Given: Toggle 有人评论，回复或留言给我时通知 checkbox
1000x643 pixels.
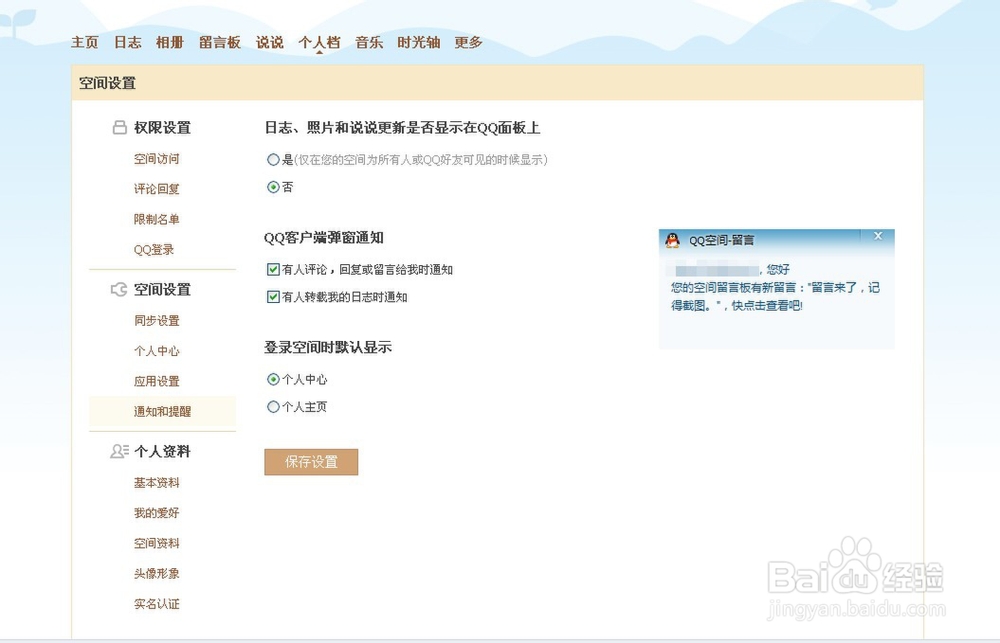Looking at the screenshot, I should tap(273, 270).
